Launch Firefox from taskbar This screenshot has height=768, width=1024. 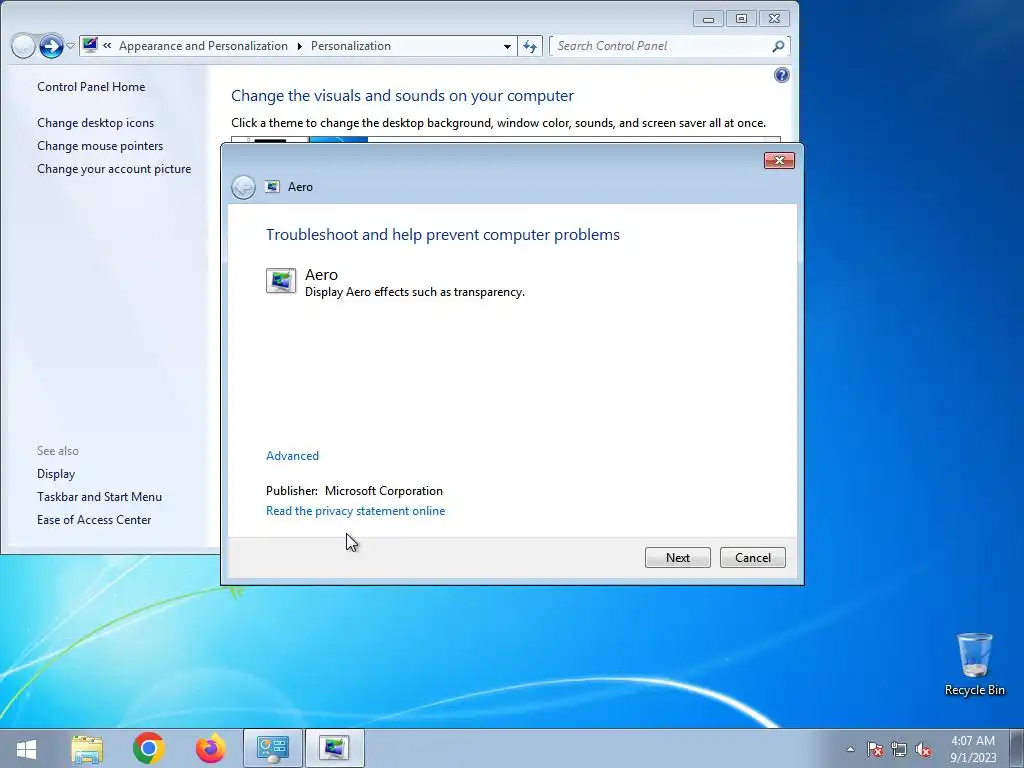point(210,748)
